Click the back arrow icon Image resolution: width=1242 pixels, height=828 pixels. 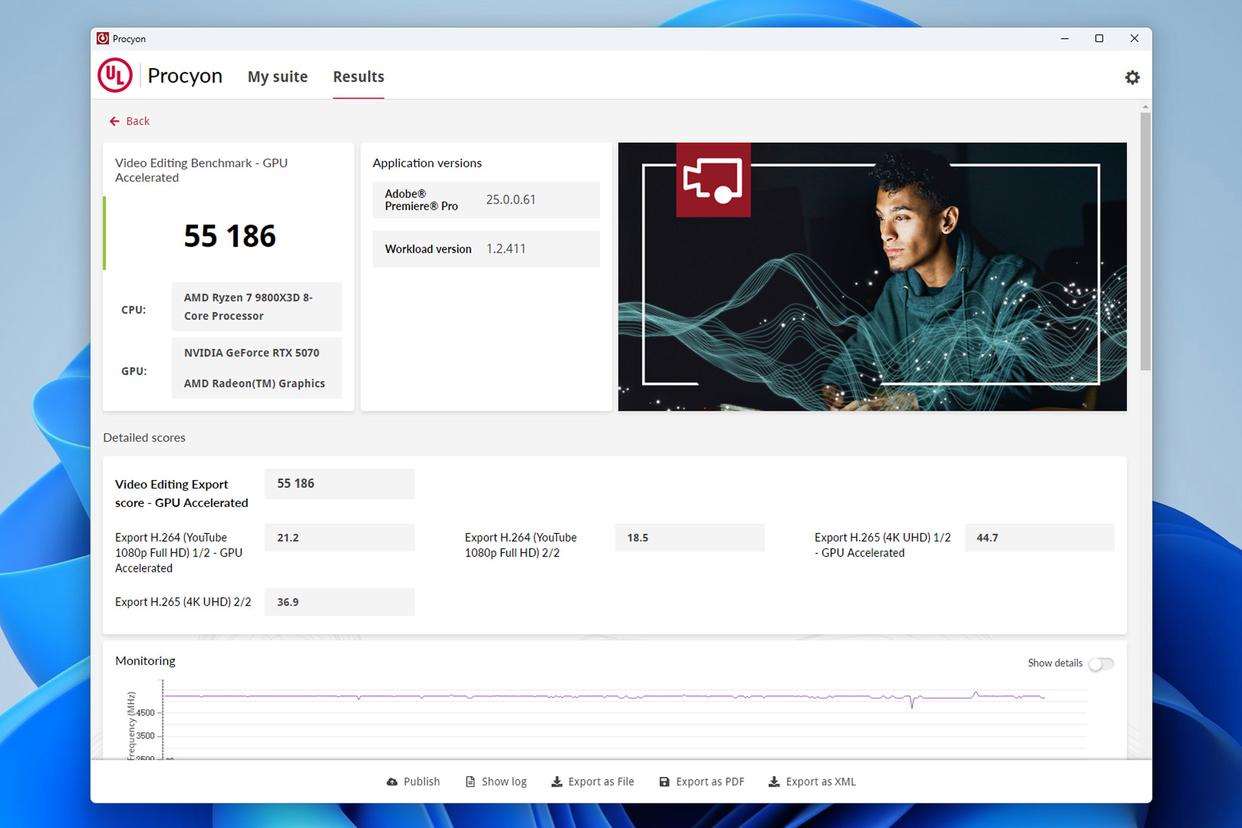point(114,121)
